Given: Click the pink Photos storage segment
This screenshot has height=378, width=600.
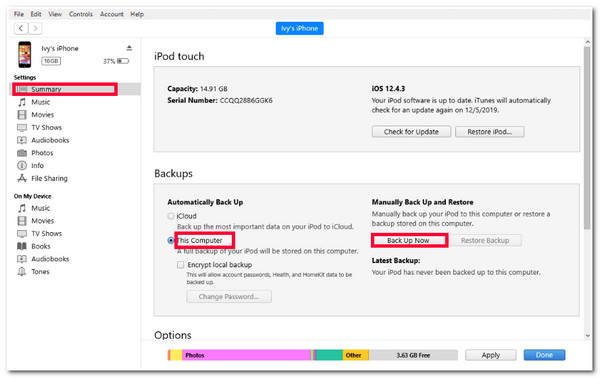Looking at the screenshot, I should 246,355.
